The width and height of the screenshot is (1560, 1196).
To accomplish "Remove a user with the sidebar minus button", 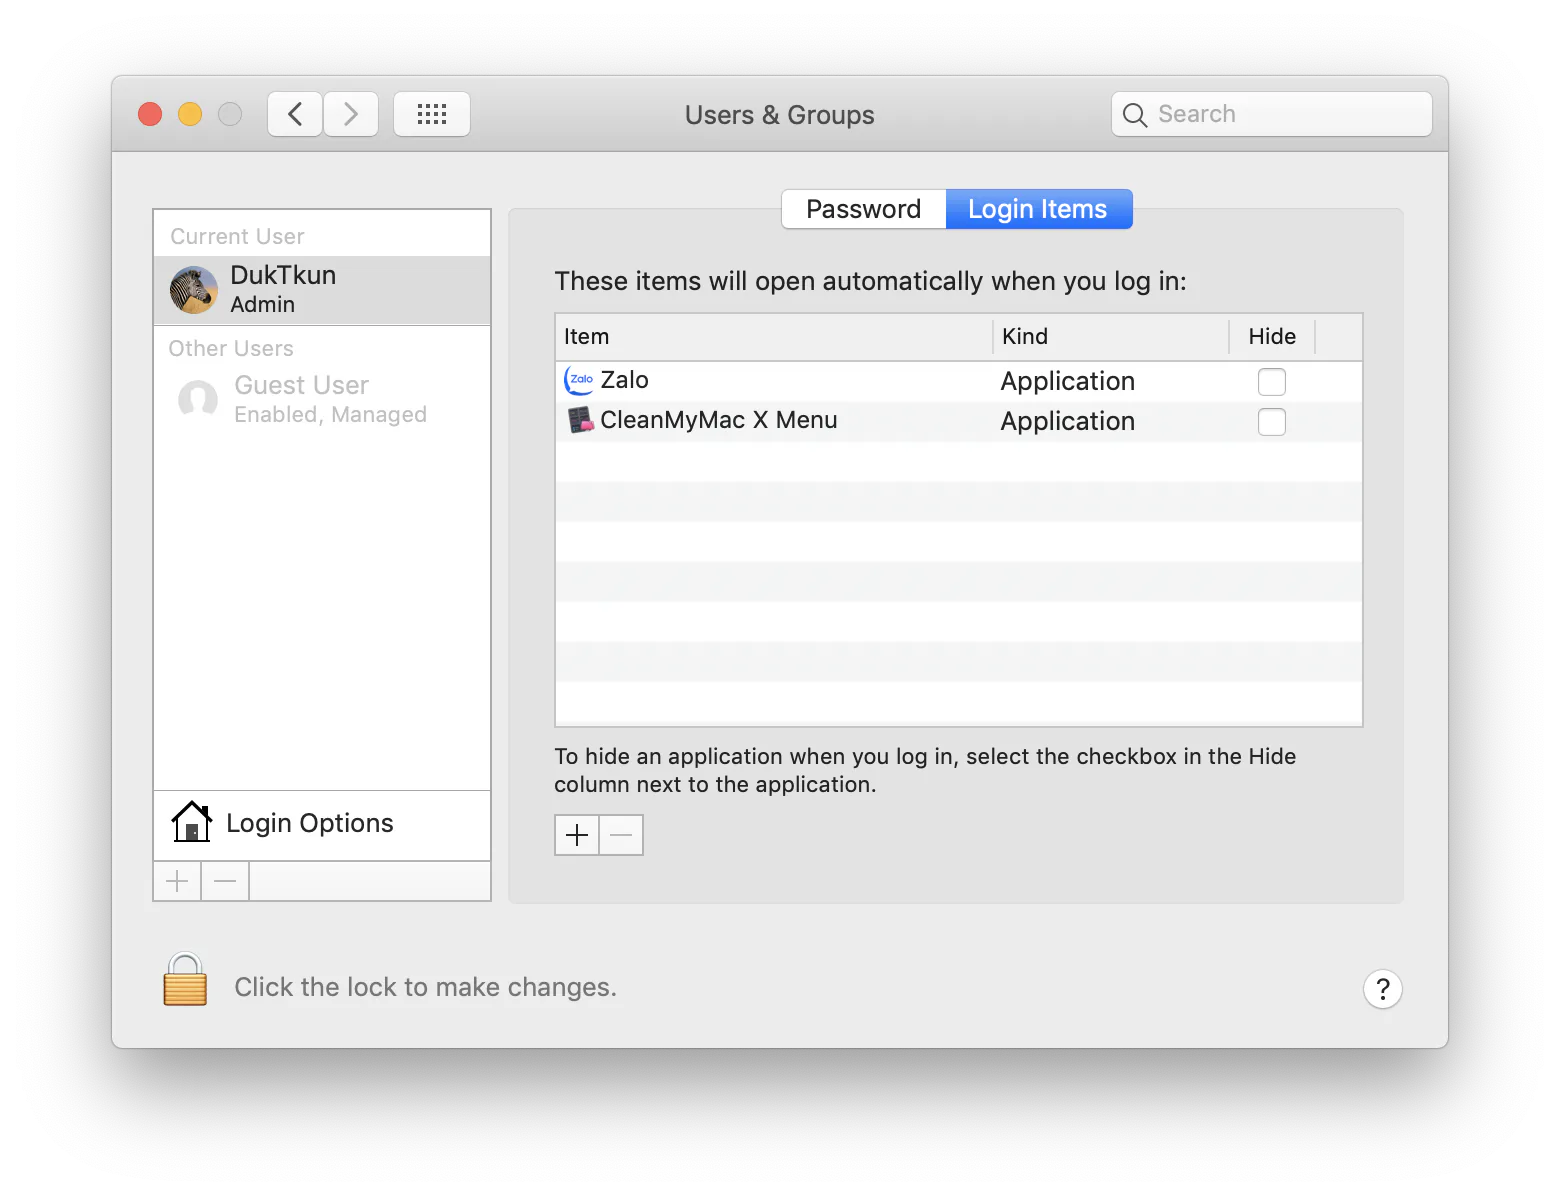I will pyautogui.click(x=225, y=881).
